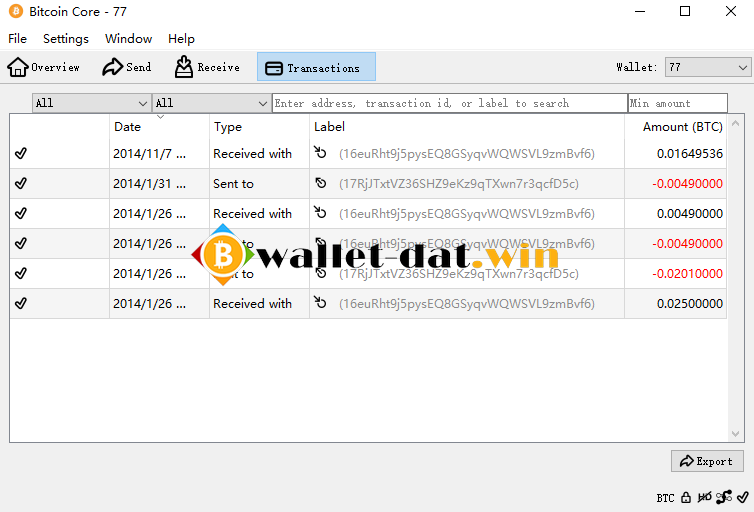Open the Help menu

(x=181, y=39)
